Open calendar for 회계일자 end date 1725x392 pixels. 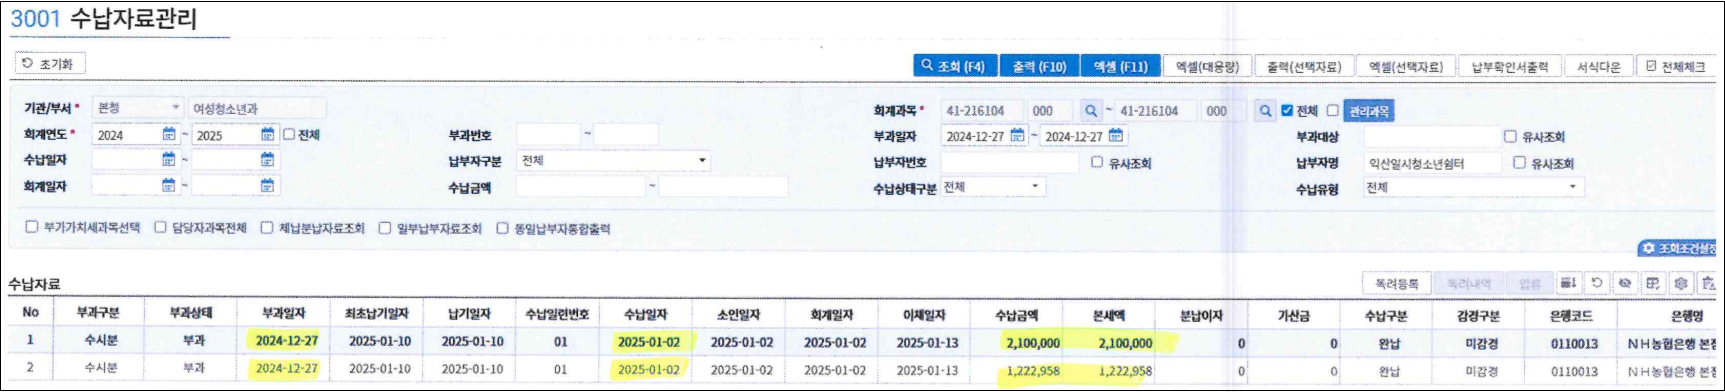(268, 185)
